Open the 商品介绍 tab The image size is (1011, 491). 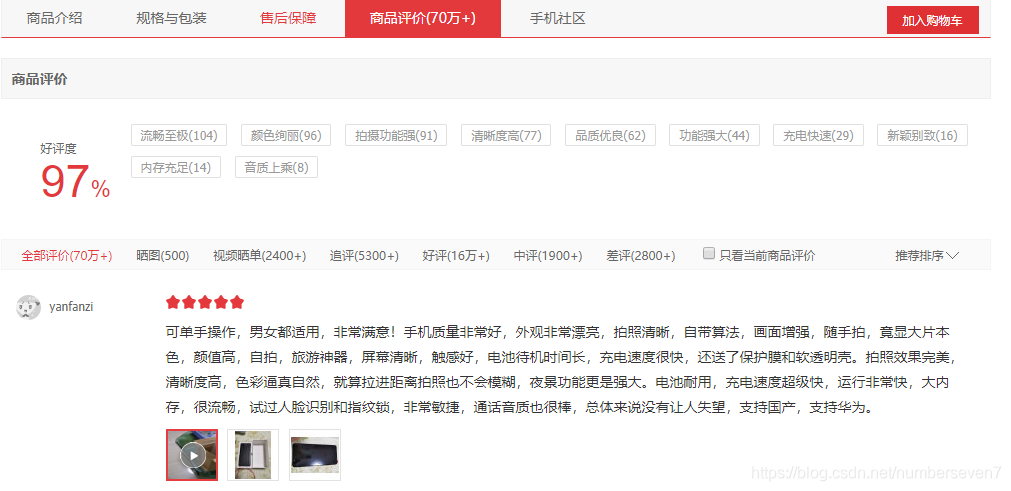coord(55,18)
